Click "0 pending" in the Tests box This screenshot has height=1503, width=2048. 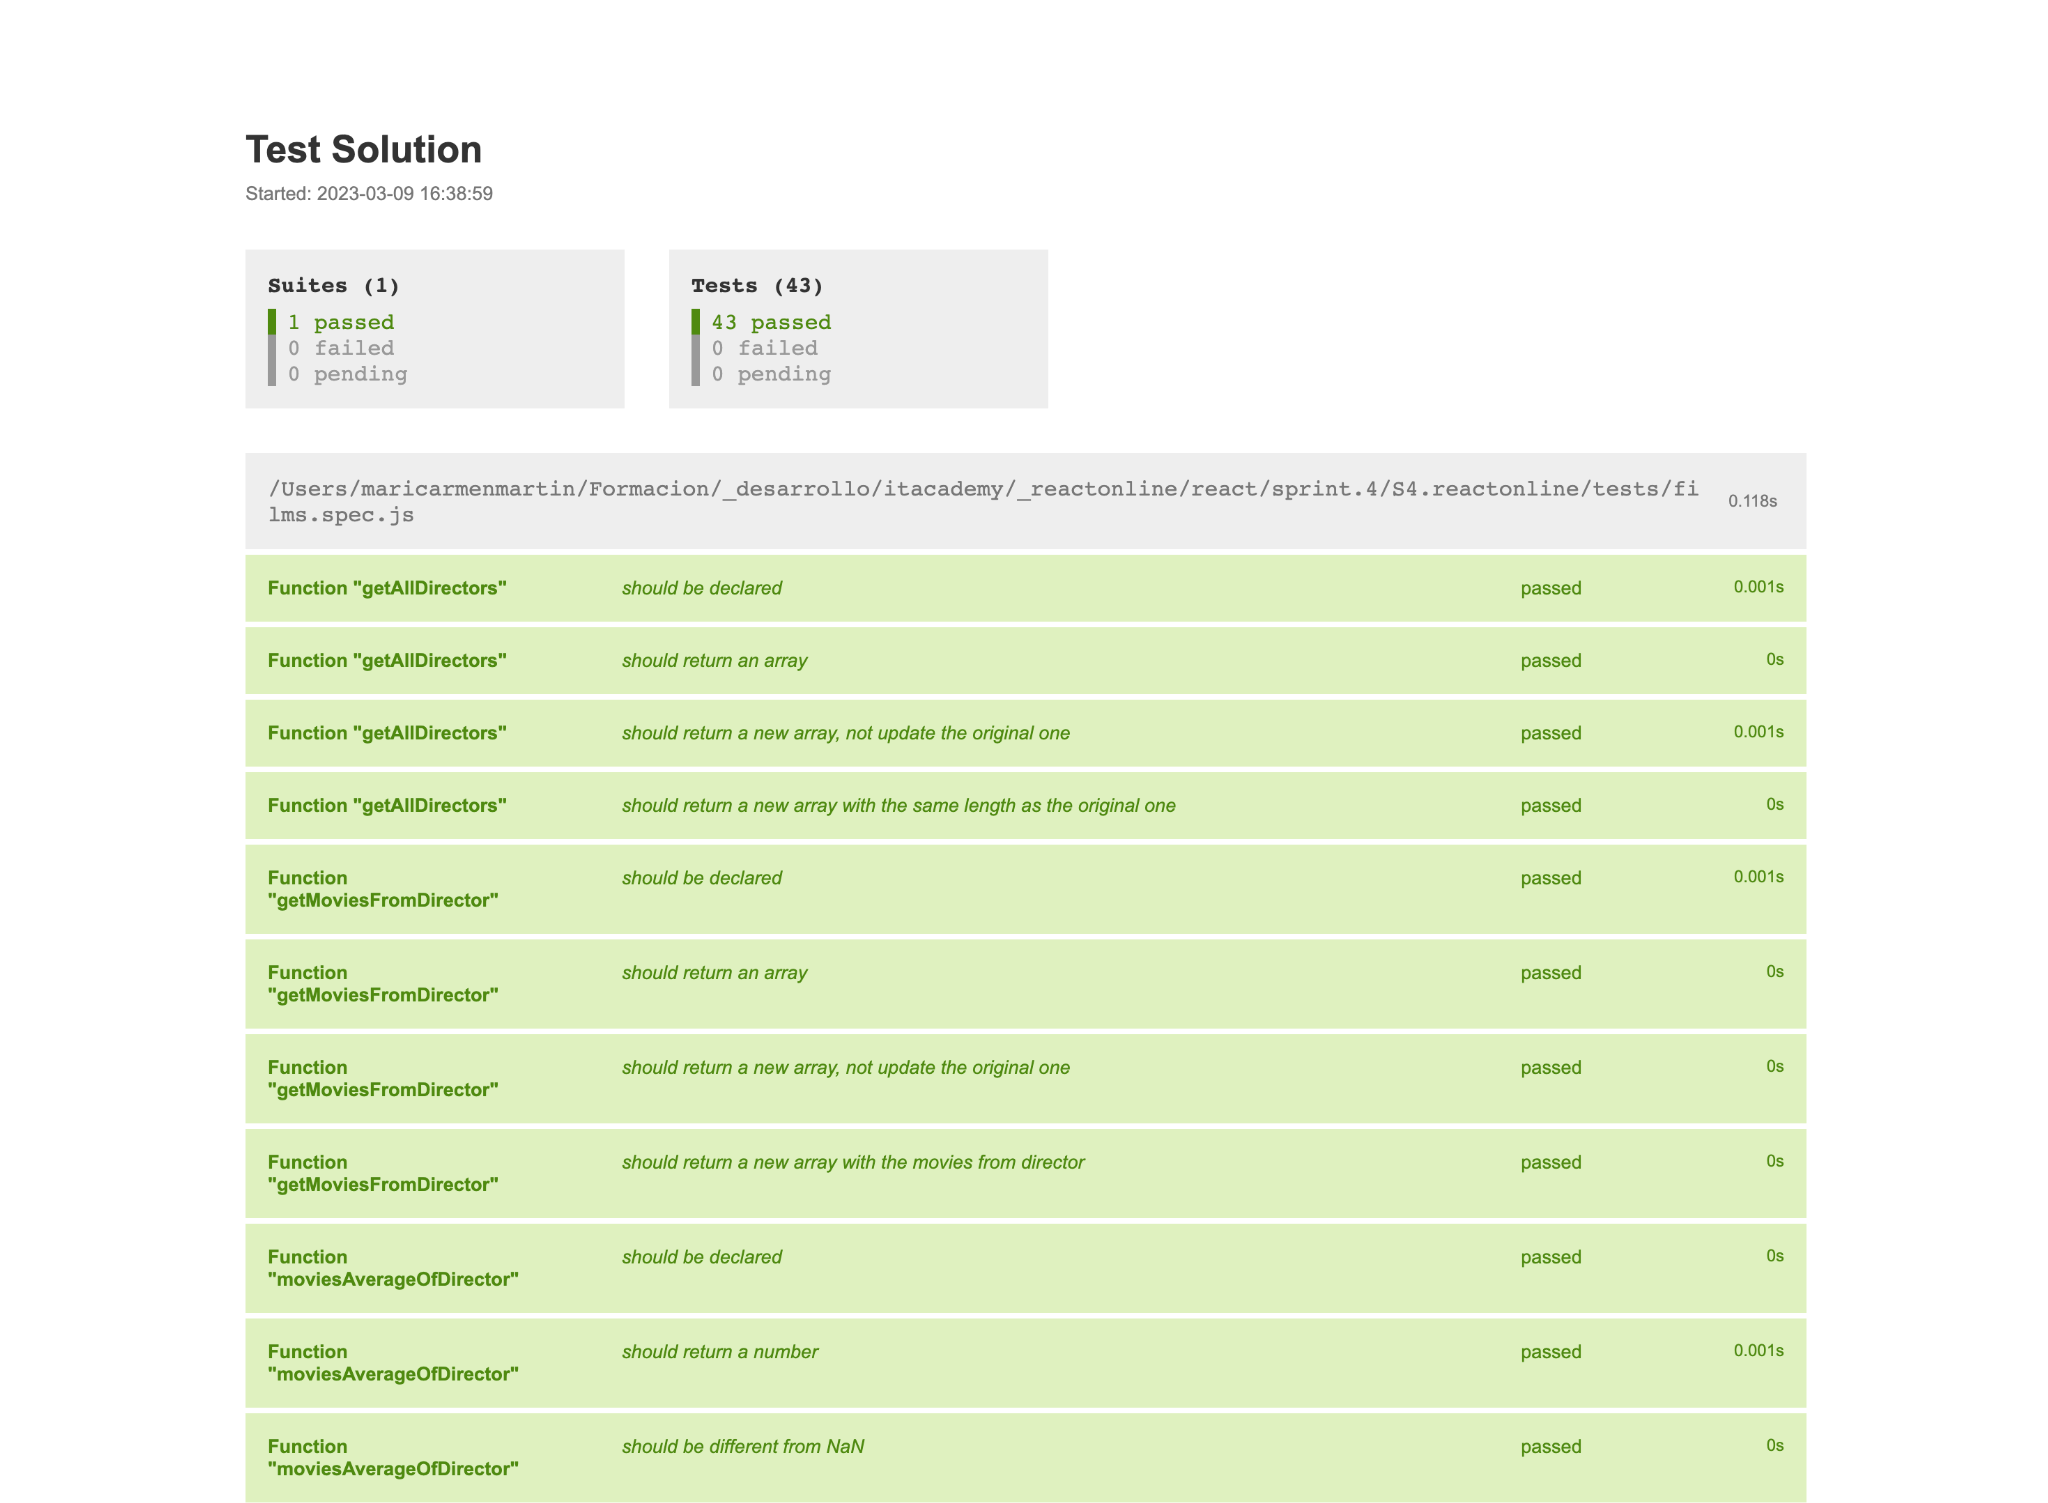(772, 374)
